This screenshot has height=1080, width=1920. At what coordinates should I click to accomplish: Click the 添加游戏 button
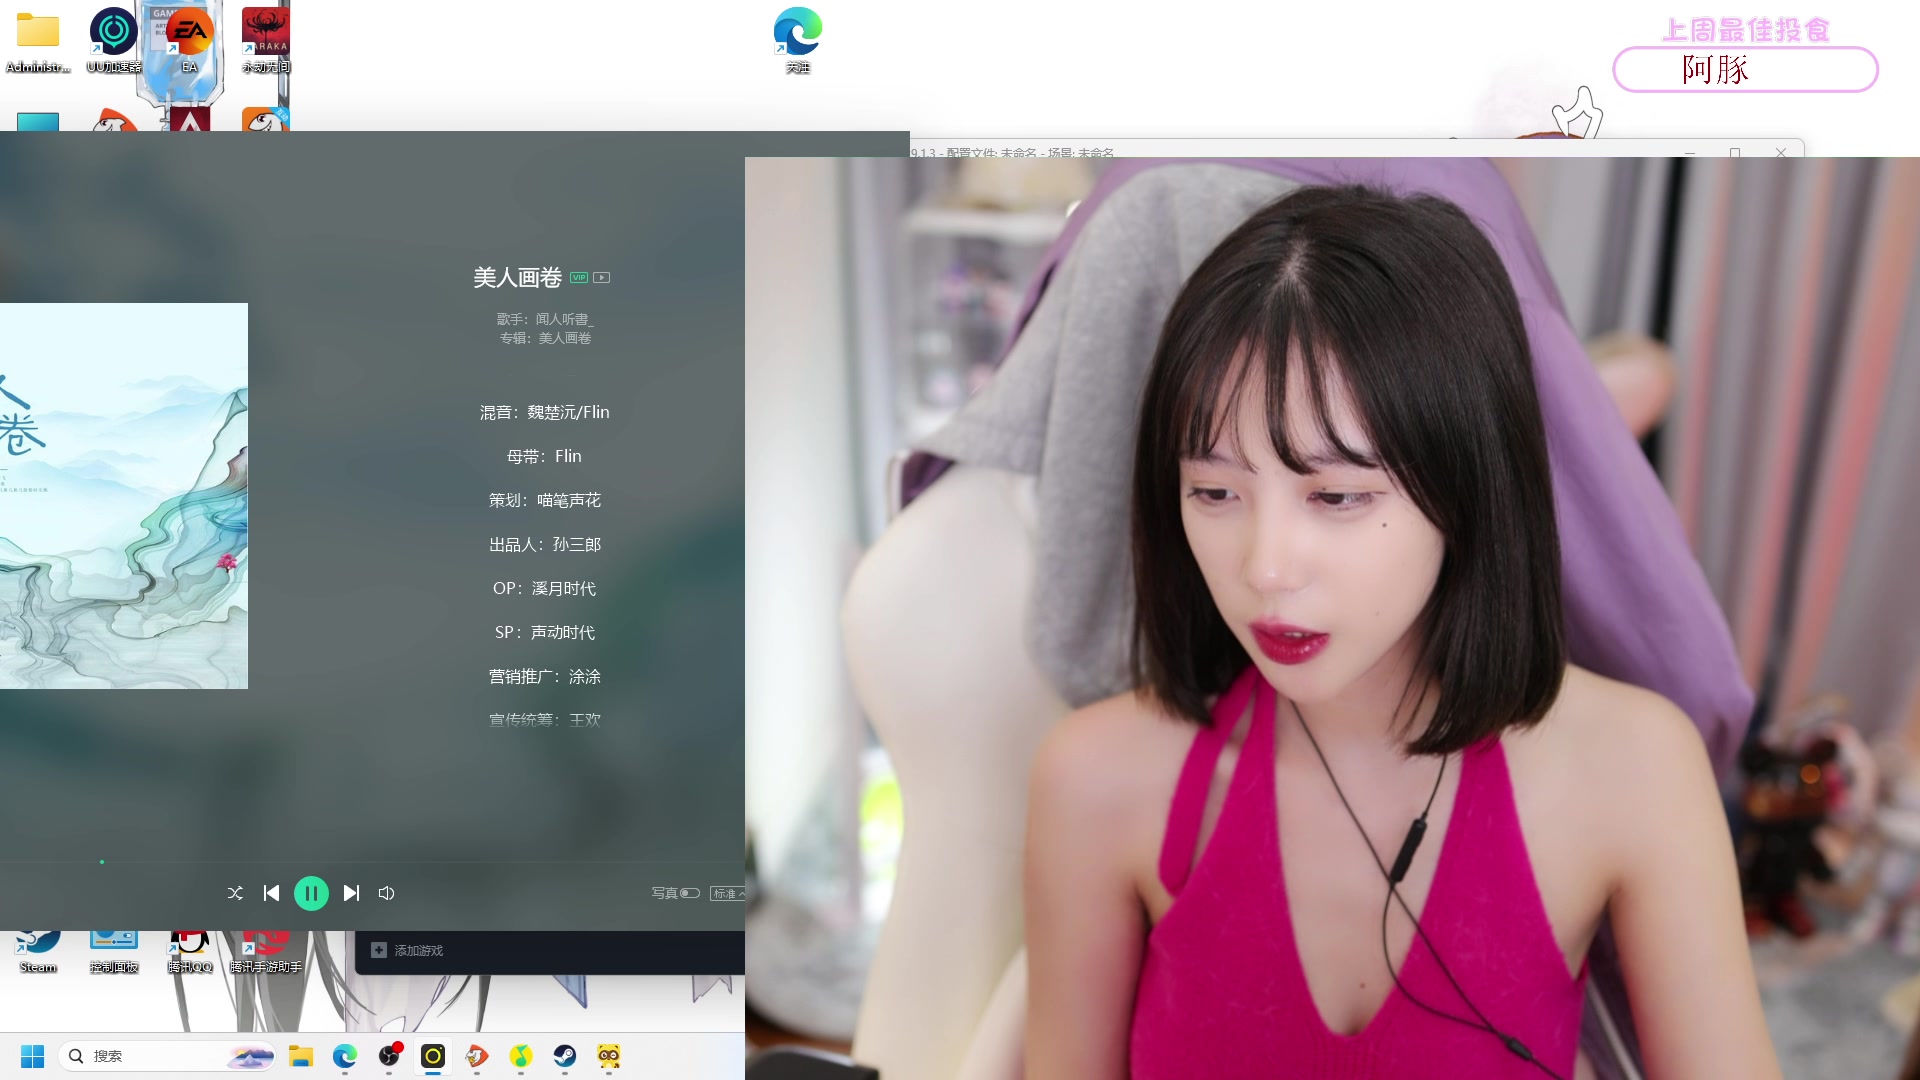(x=408, y=950)
